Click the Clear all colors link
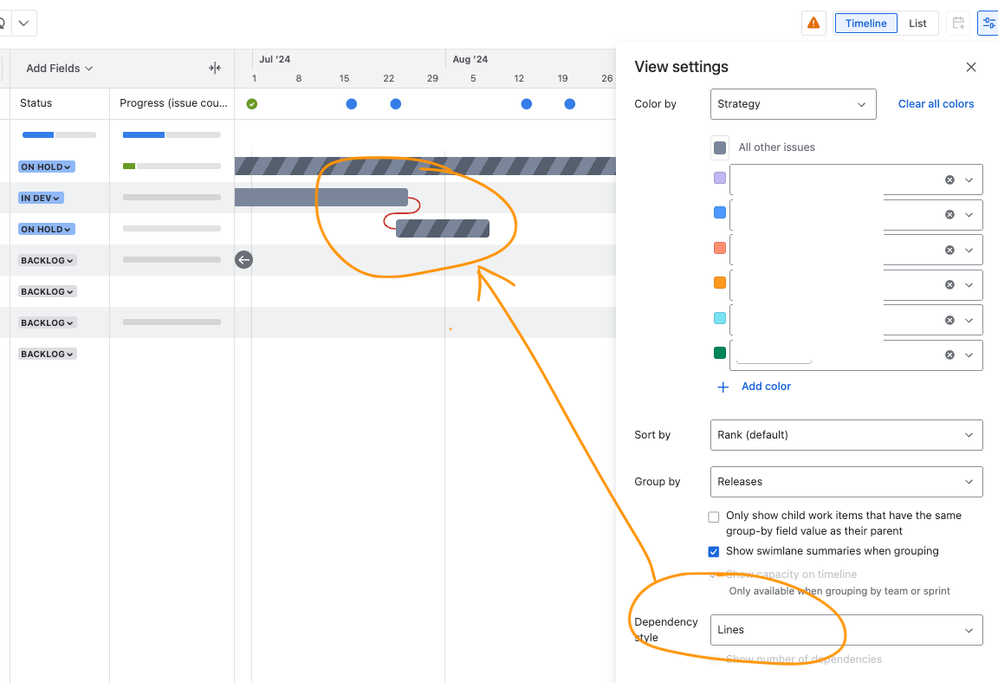This screenshot has height=683, width=998. pos(936,104)
